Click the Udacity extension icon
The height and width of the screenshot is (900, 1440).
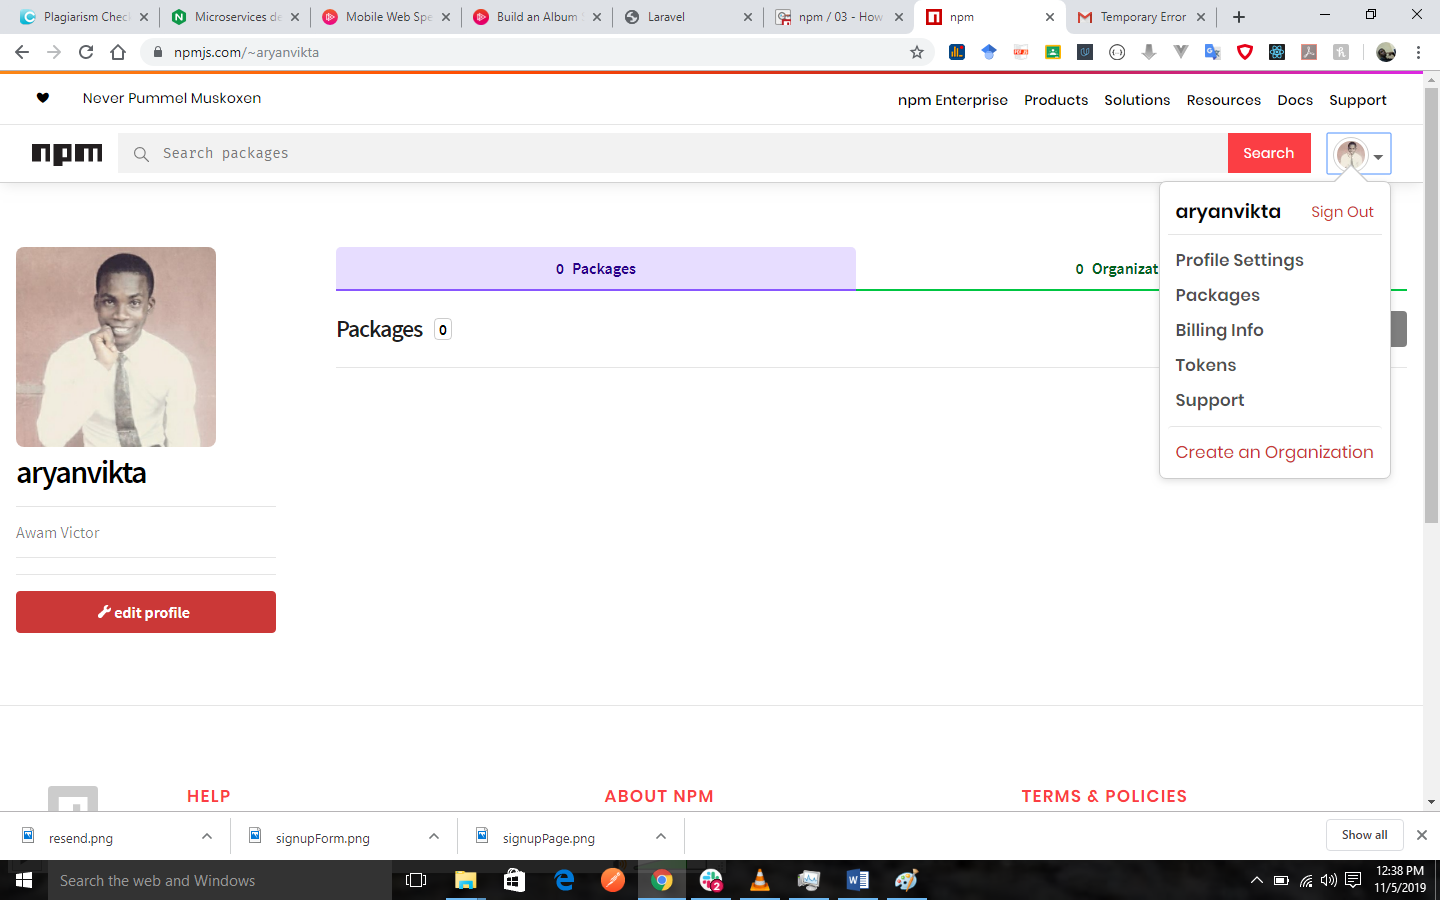1085,52
